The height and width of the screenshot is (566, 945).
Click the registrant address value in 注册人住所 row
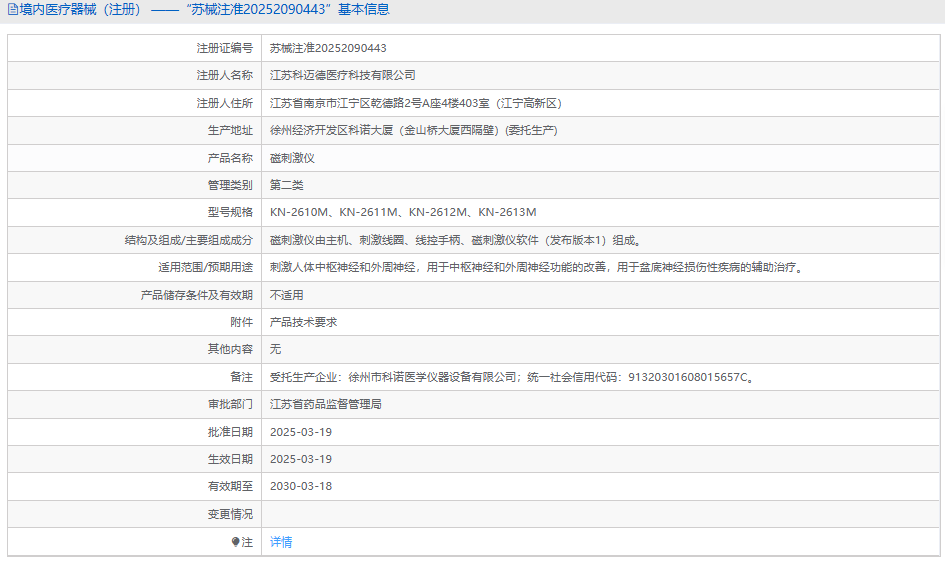tap(417, 103)
